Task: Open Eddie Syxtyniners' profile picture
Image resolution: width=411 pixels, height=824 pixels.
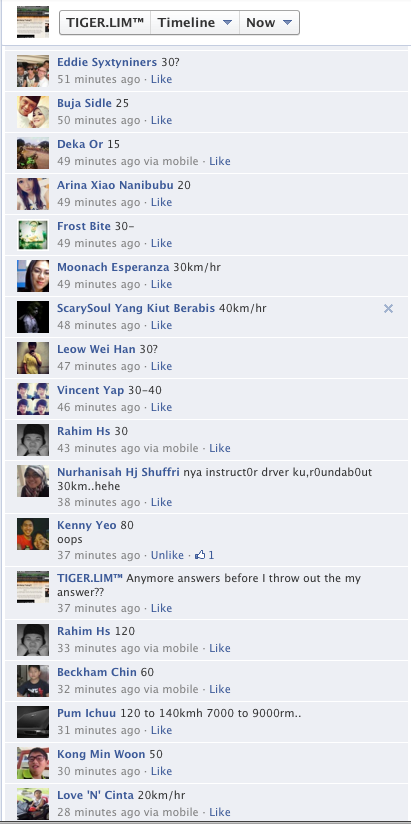Action: [x=33, y=71]
